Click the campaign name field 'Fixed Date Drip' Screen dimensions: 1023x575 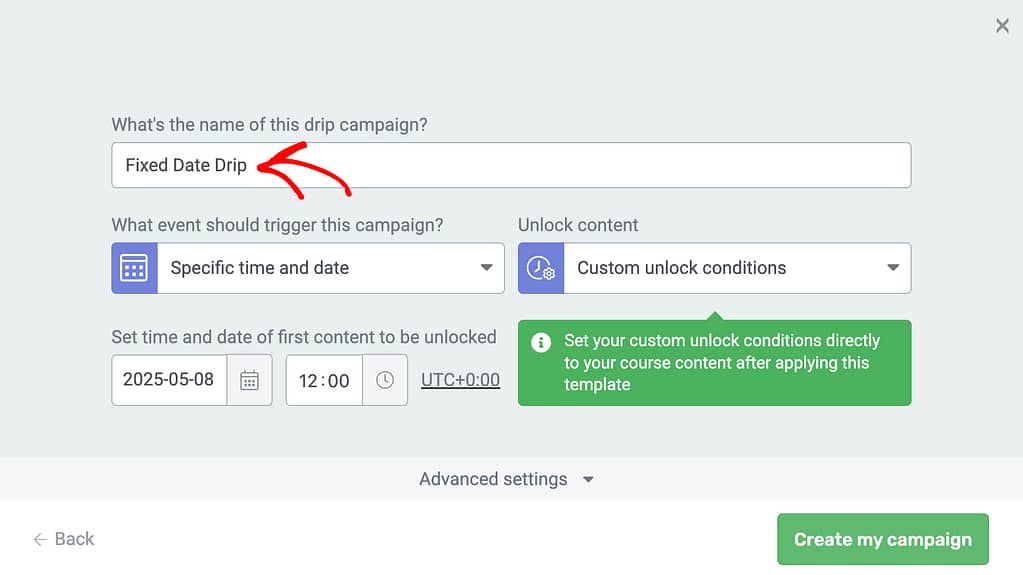510,165
